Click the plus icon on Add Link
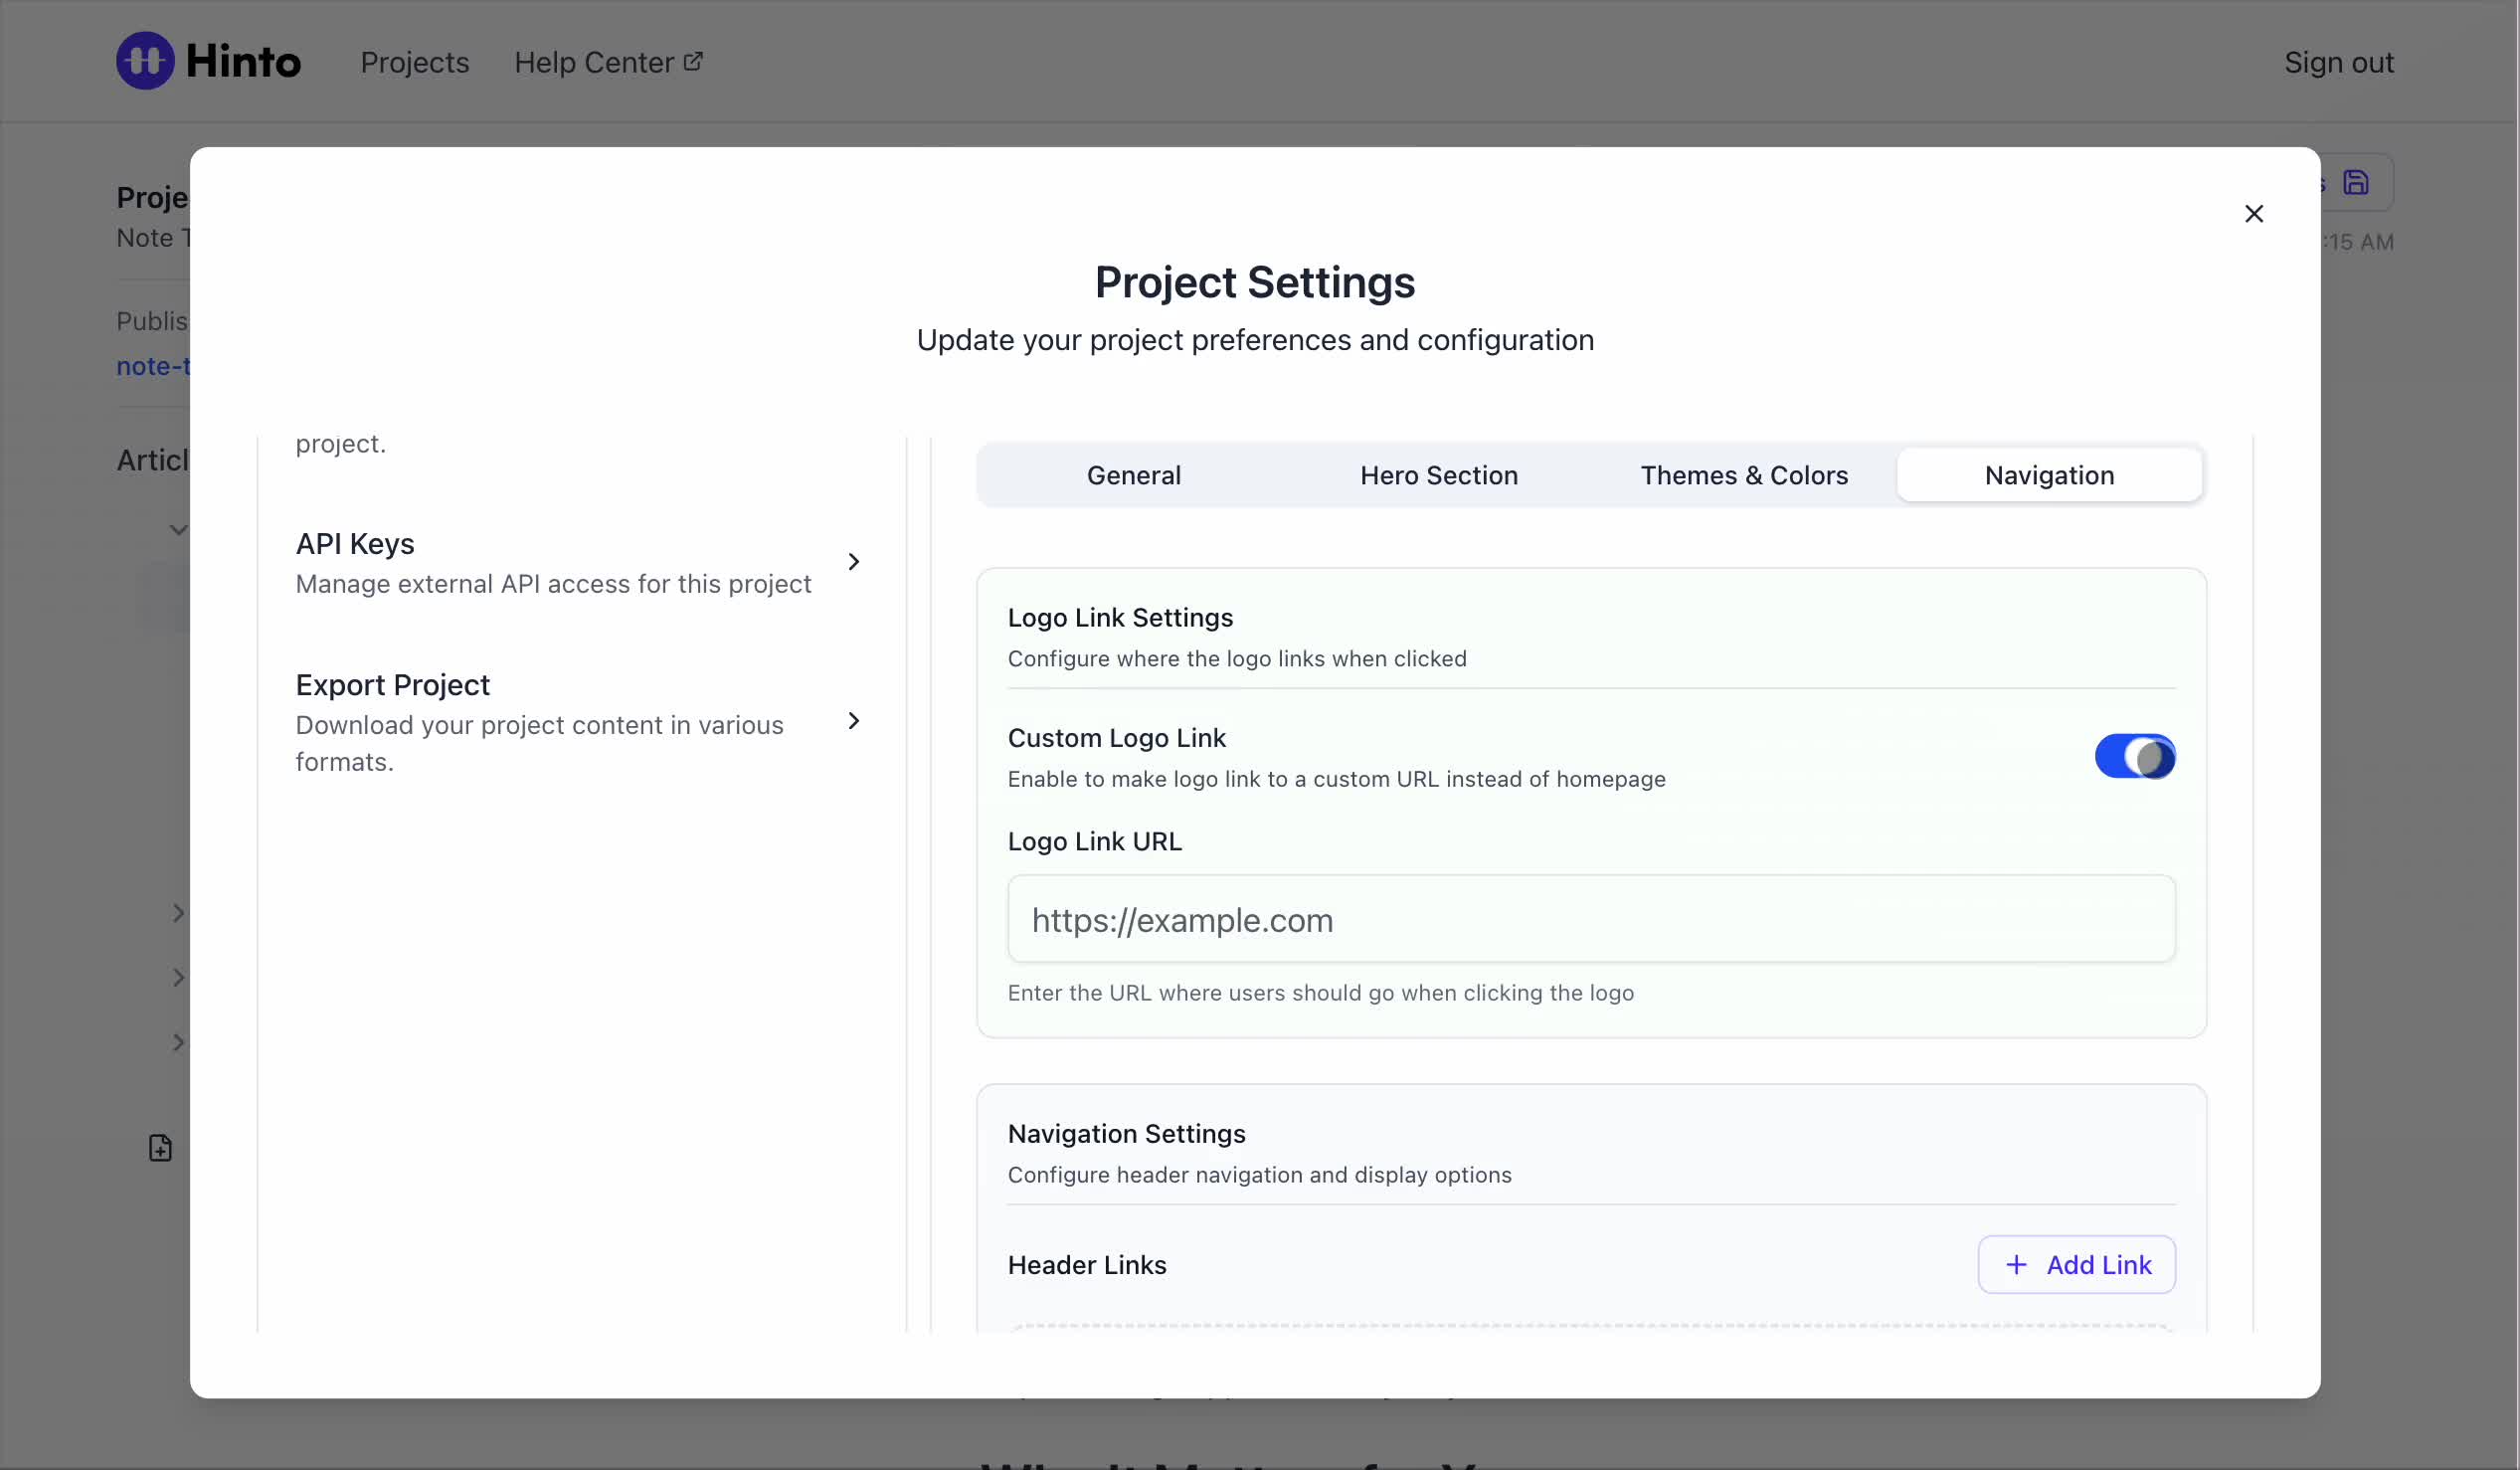Viewport: 2520px width, 1470px height. click(x=2016, y=1265)
